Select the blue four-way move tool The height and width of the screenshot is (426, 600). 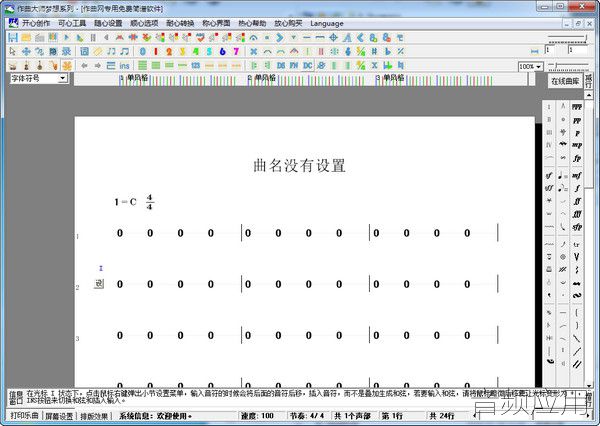(x=26, y=51)
